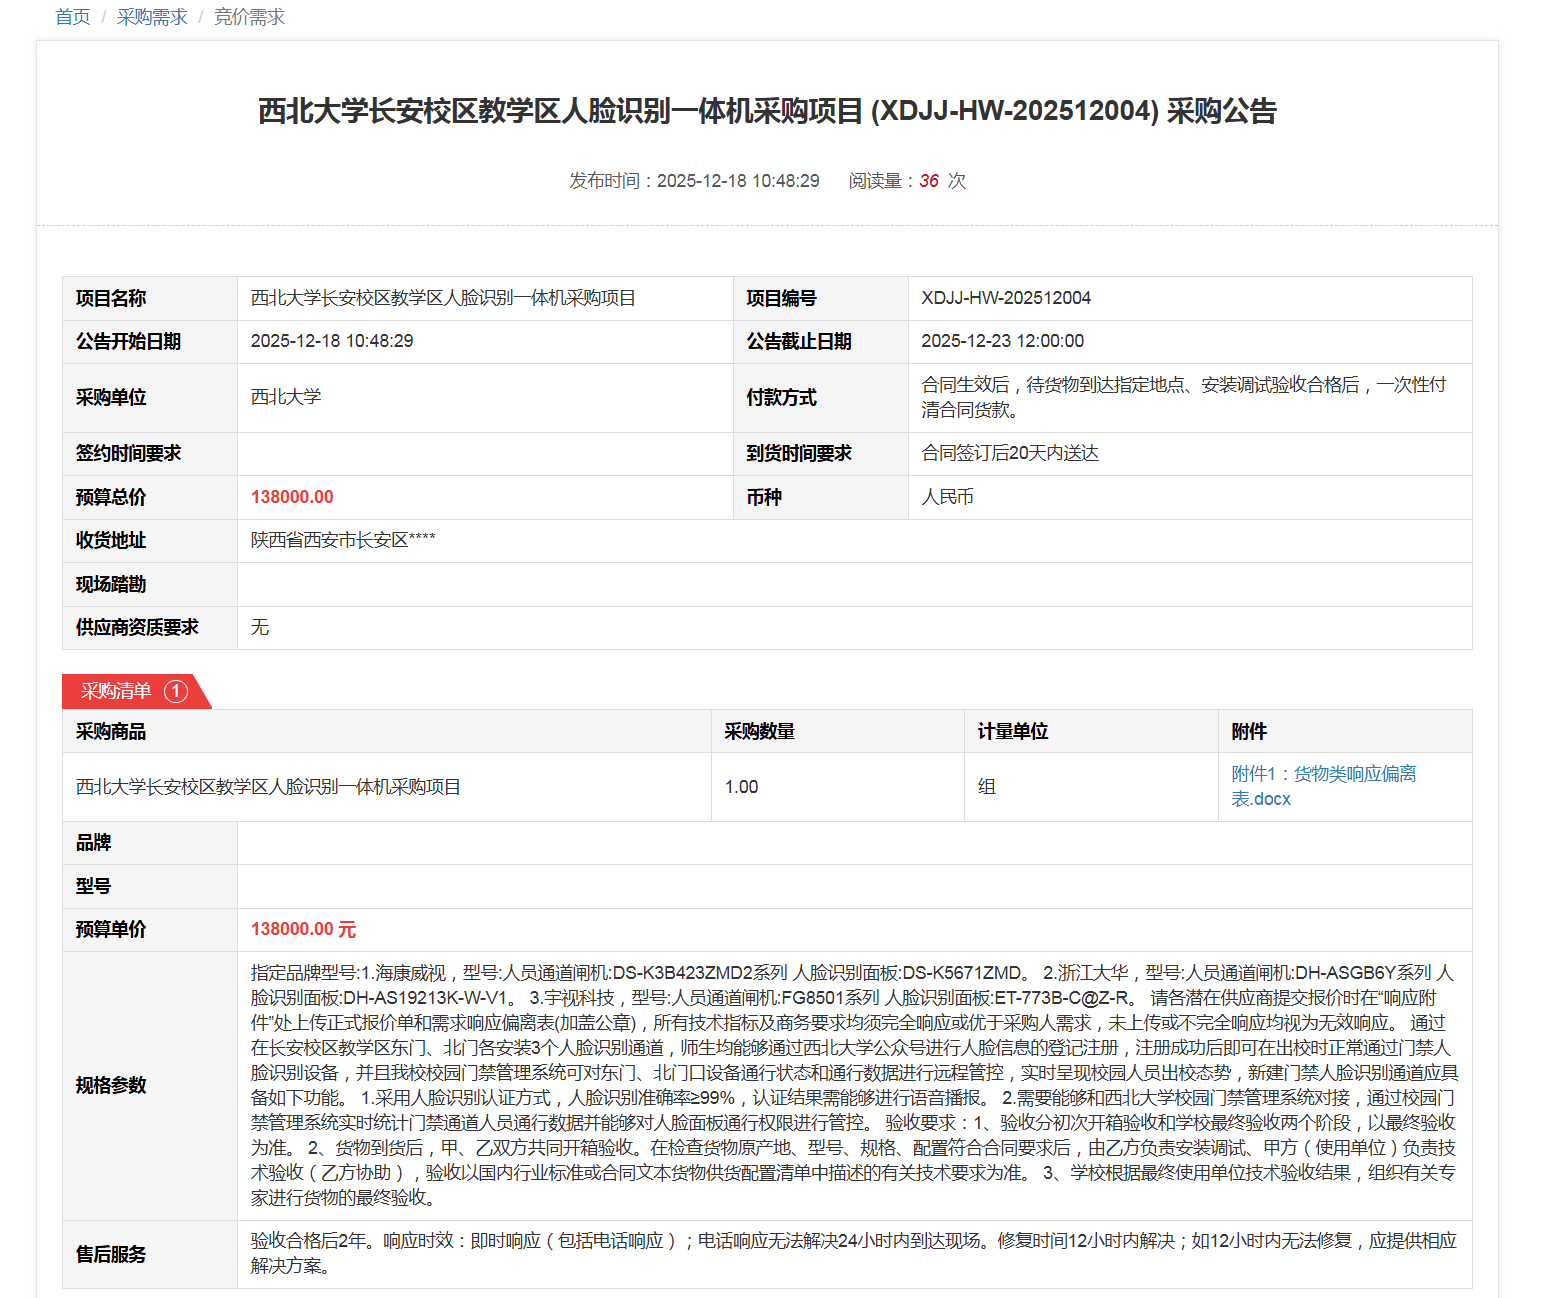1544x1298 pixels.
Task: Select the 竞价需求 breadcrumb item
Action: (x=249, y=17)
